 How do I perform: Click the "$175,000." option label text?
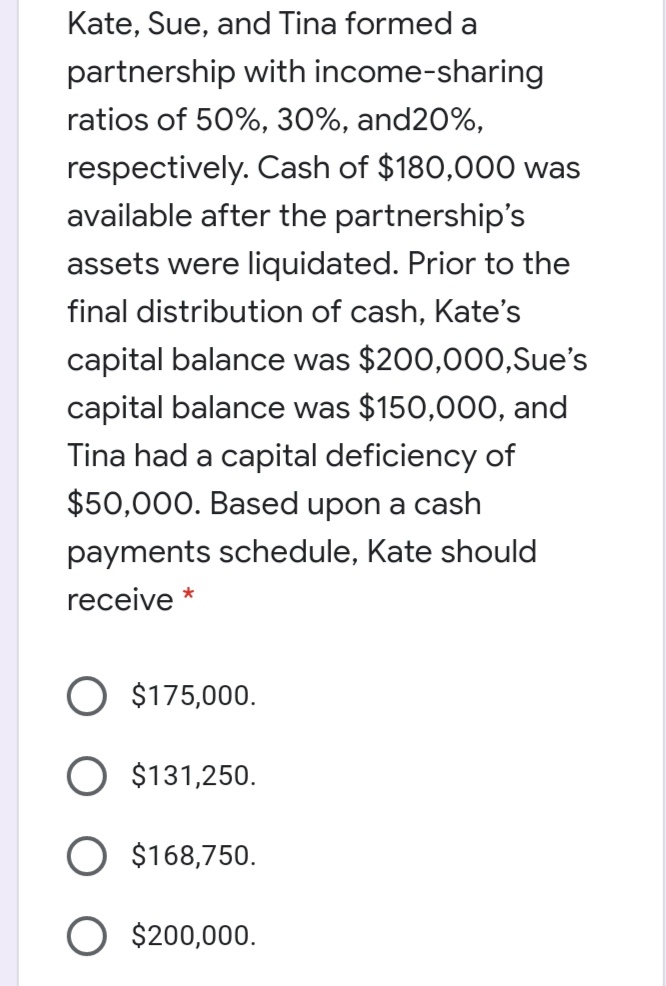(x=194, y=694)
